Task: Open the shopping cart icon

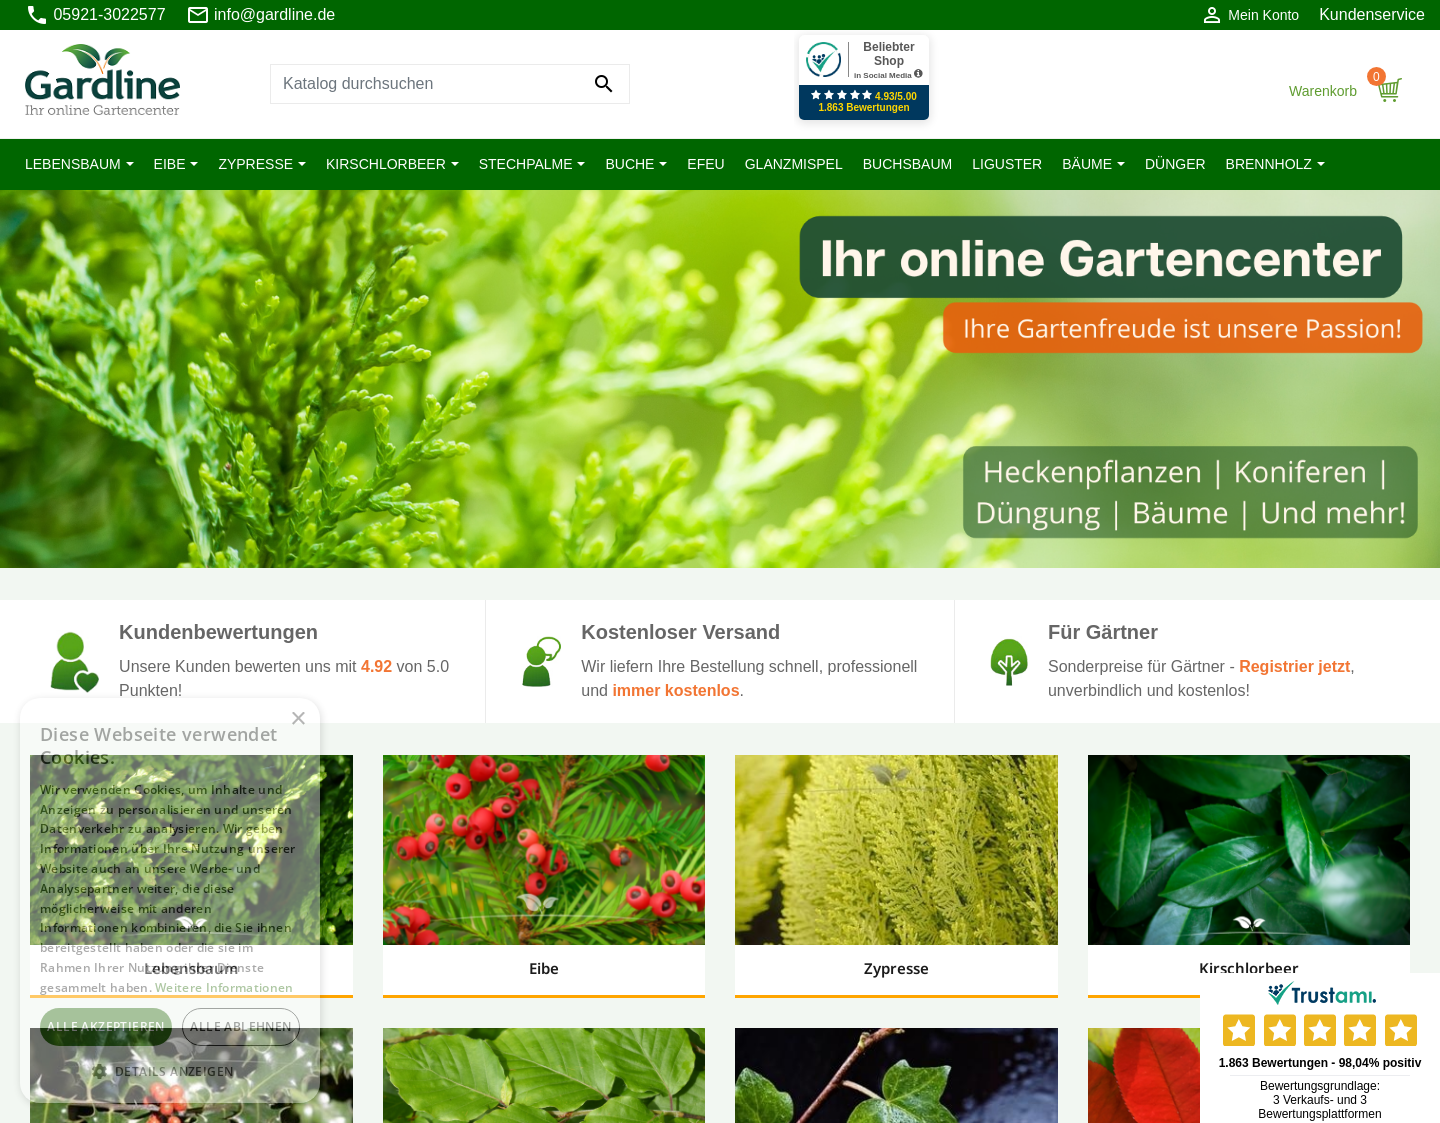Action: tap(1389, 89)
